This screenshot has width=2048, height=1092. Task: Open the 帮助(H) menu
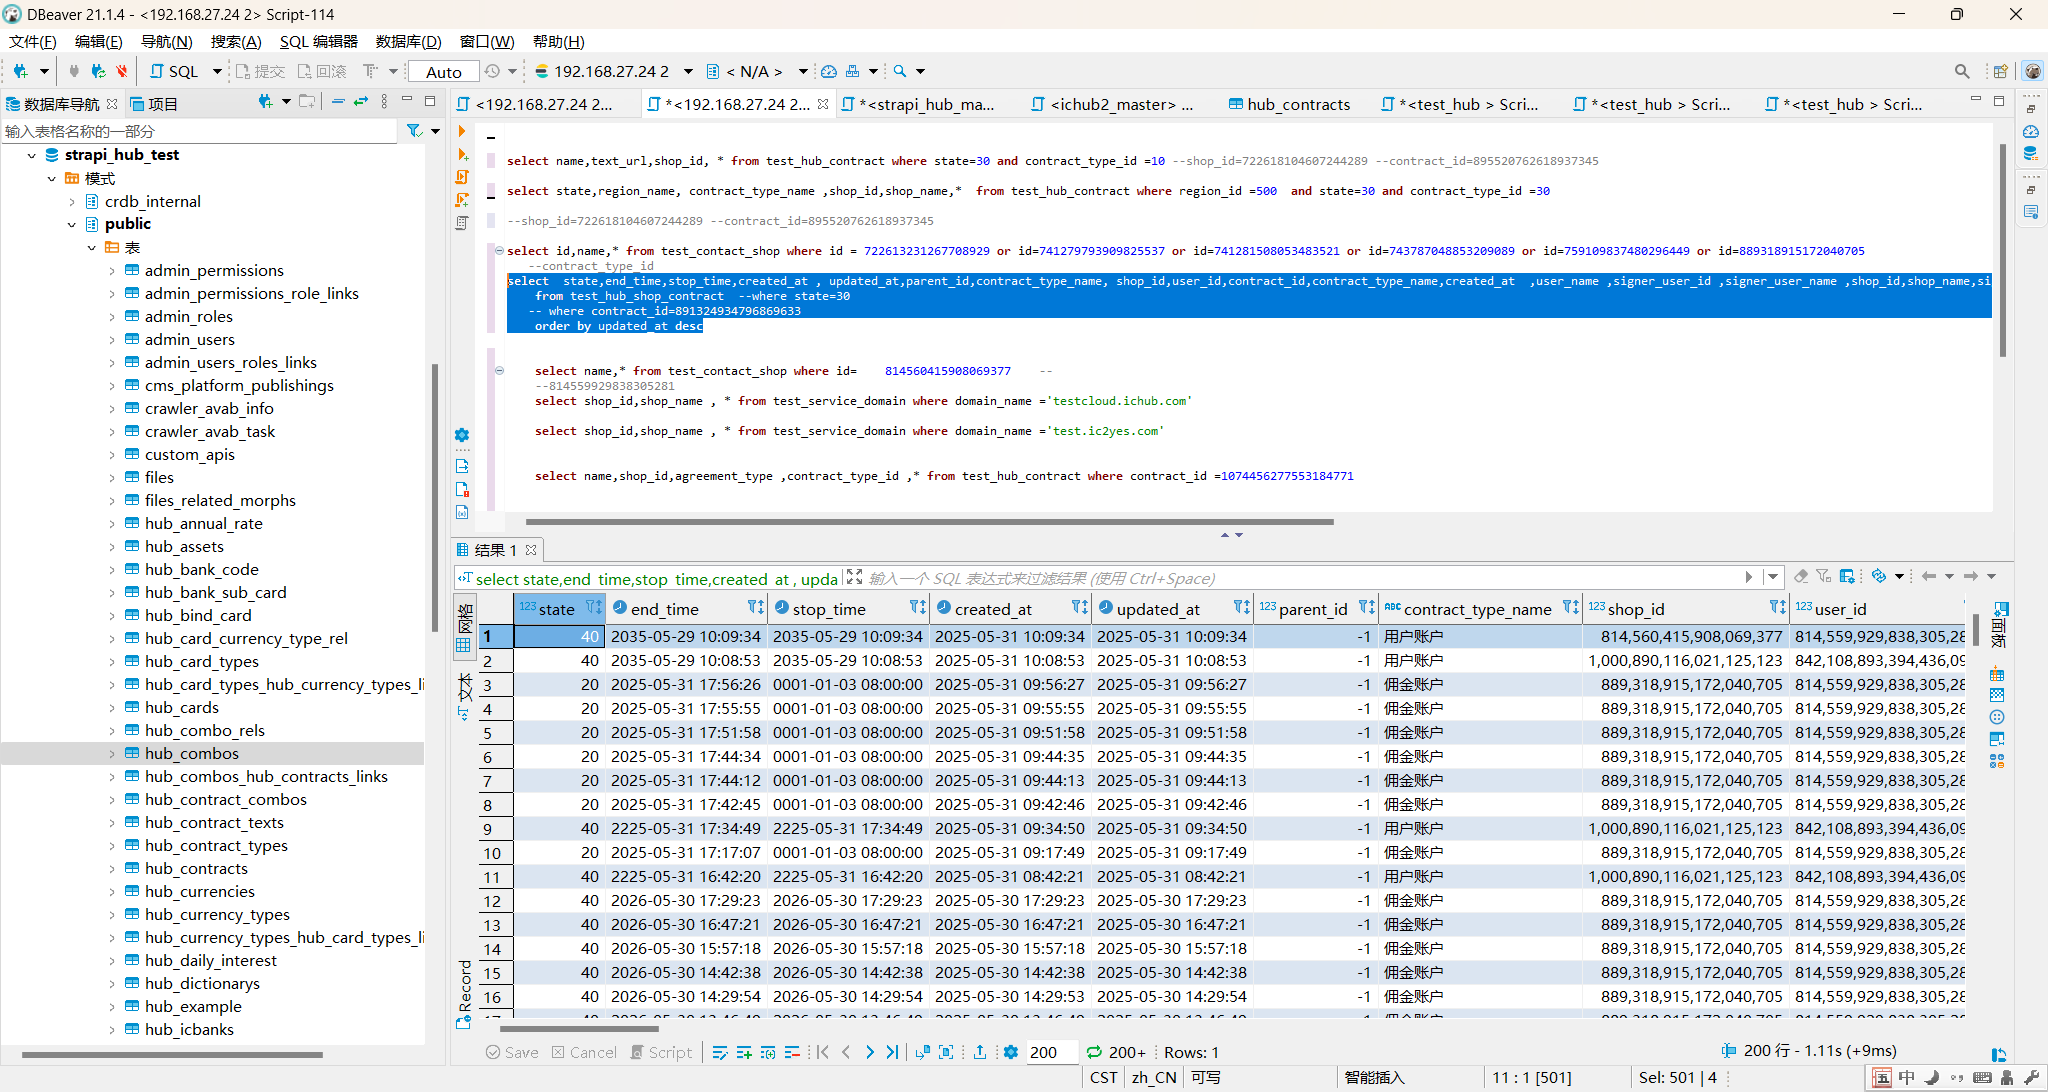tap(558, 41)
